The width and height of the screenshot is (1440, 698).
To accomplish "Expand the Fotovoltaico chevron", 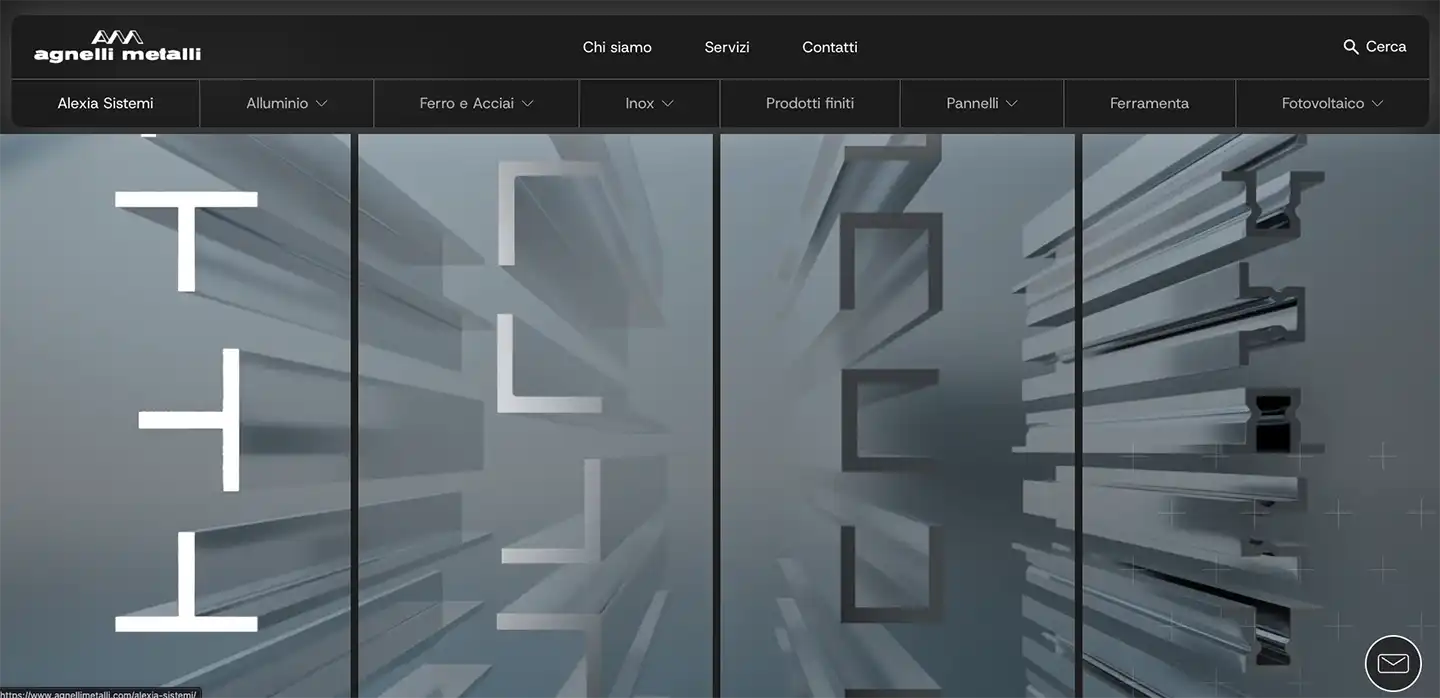I will (1377, 104).
